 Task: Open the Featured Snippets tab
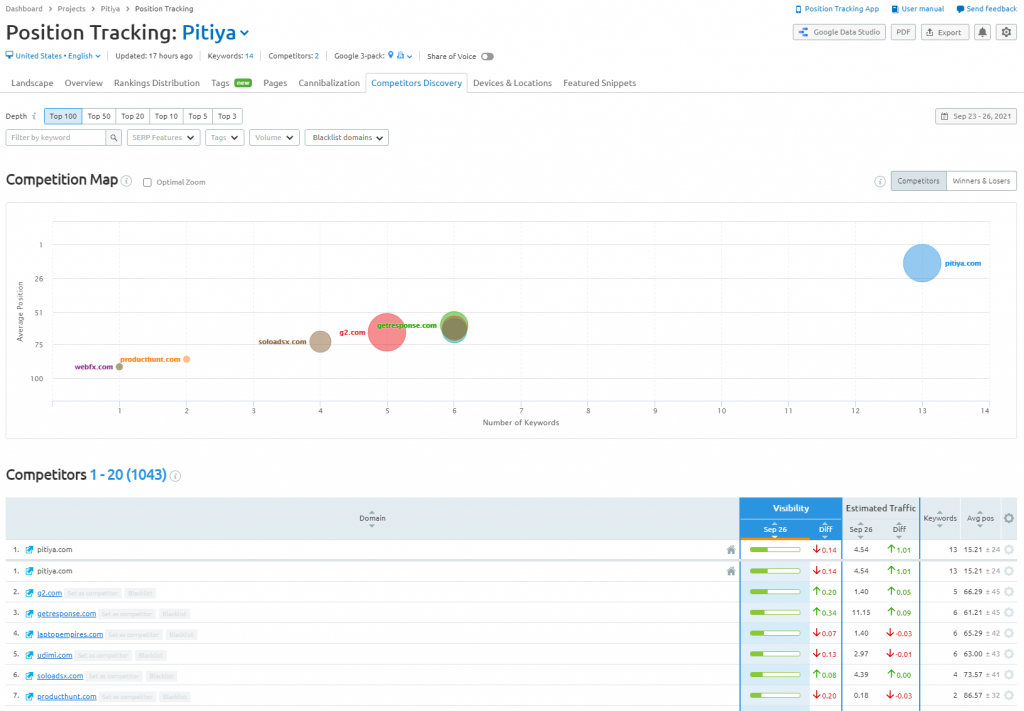click(x=600, y=83)
